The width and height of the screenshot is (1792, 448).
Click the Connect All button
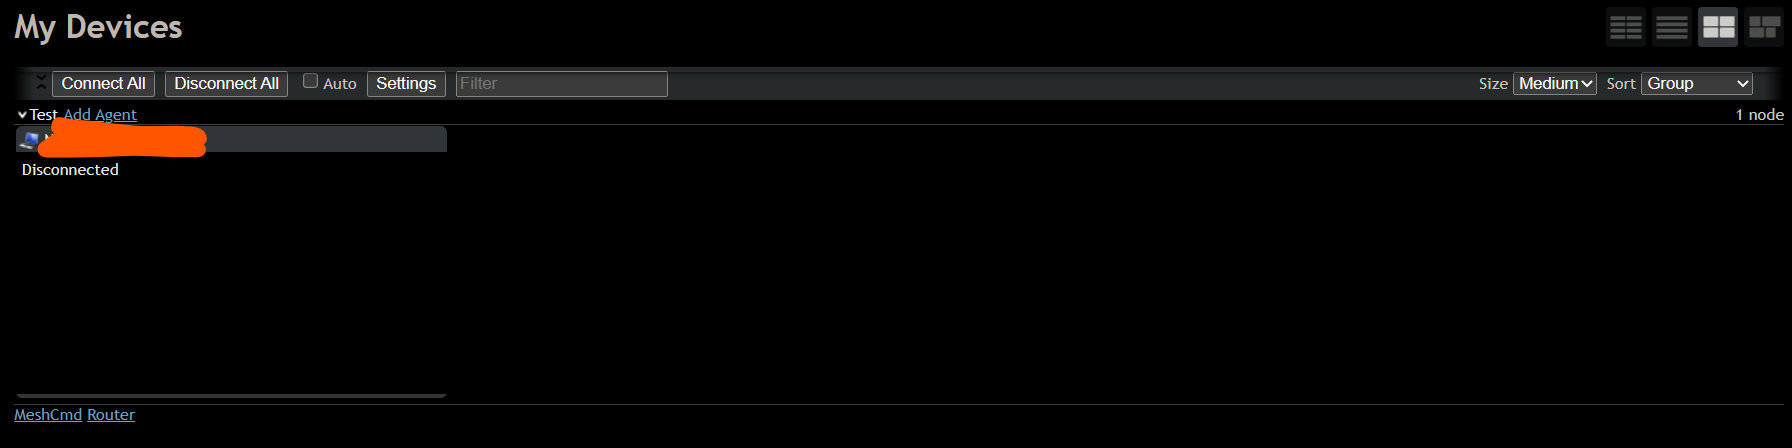click(x=103, y=84)
